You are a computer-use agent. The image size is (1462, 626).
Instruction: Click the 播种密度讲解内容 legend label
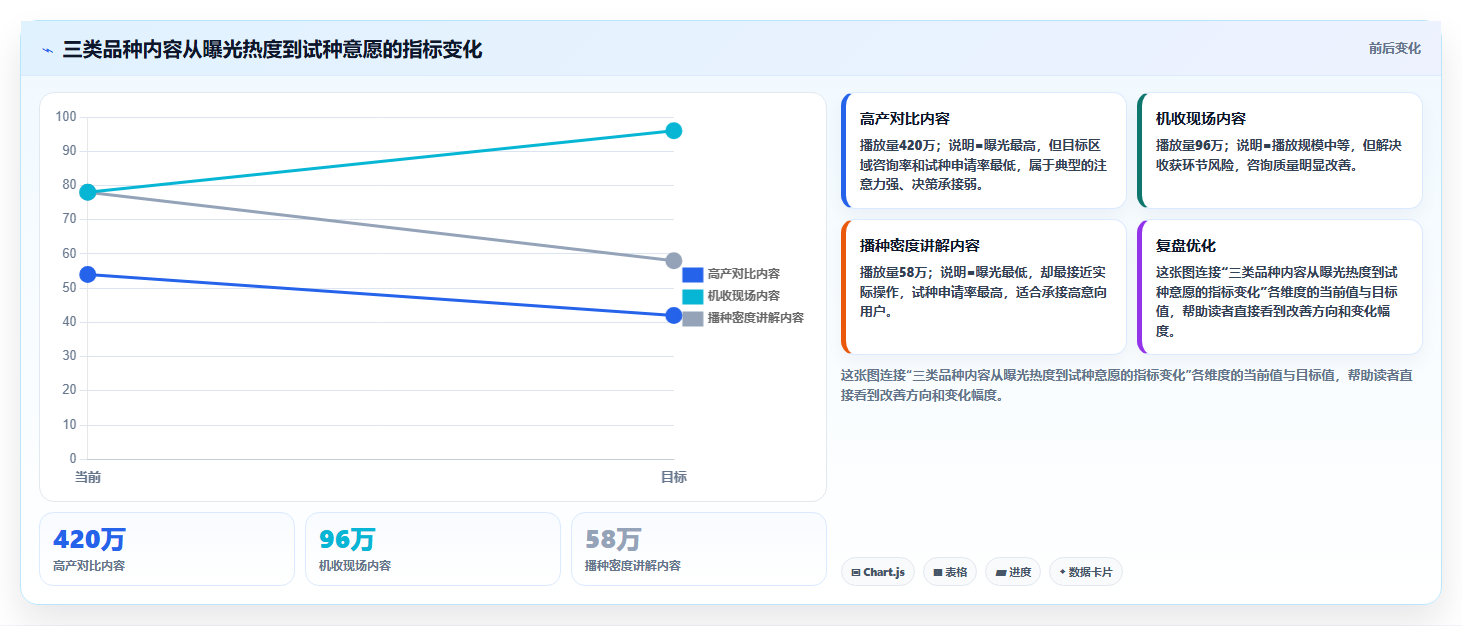pos(756,318)
